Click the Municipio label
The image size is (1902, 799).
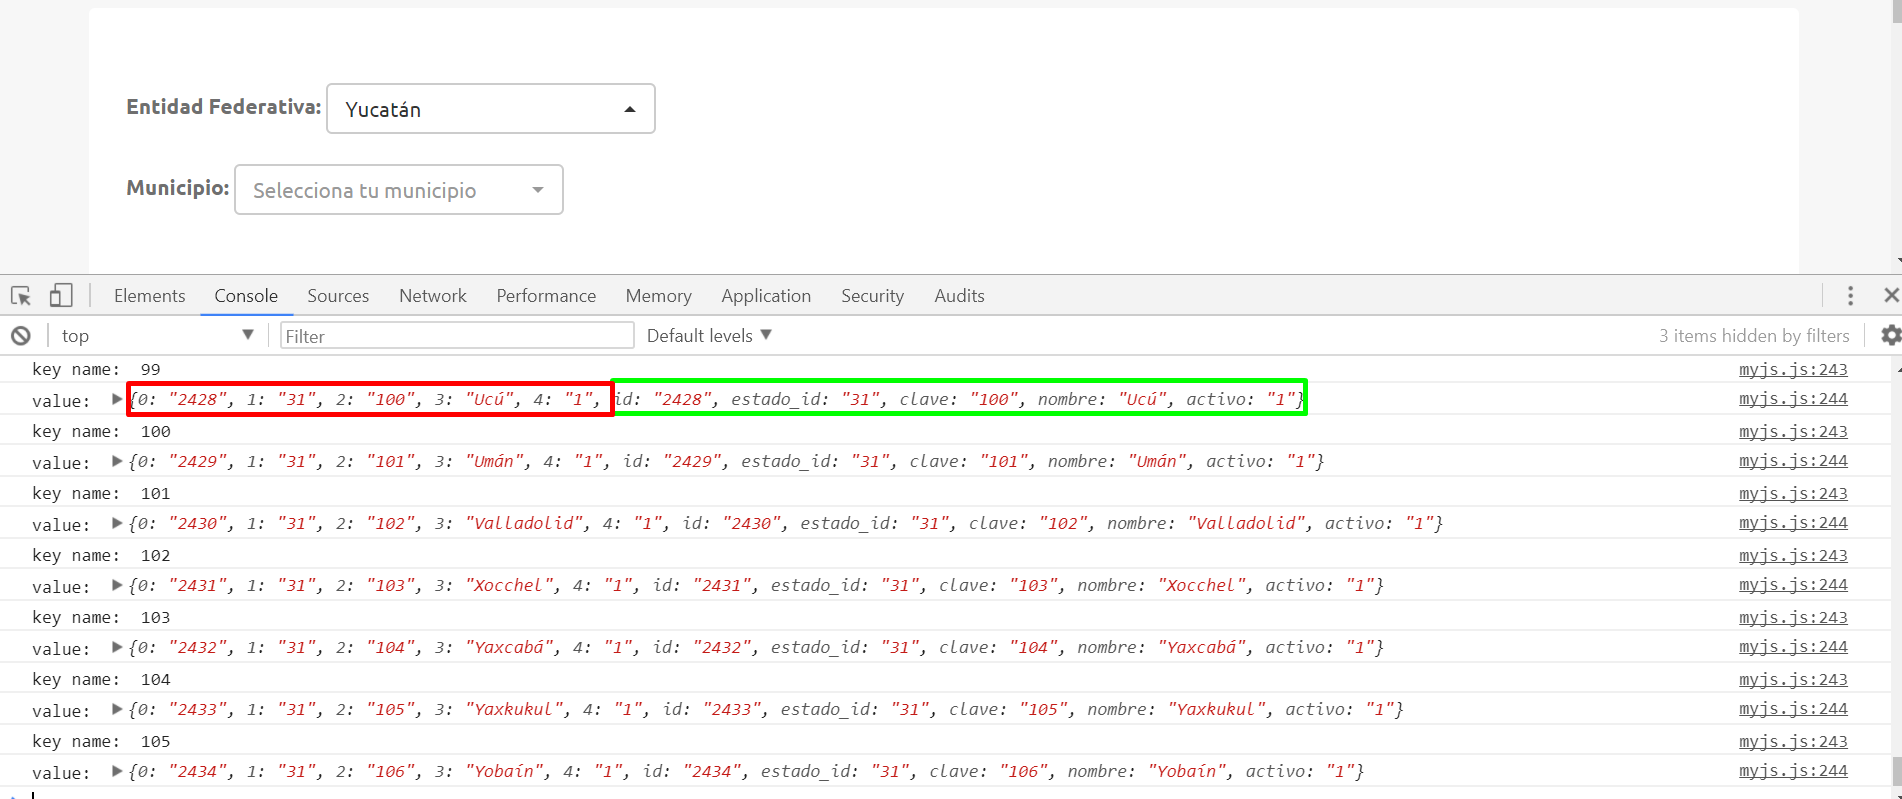(x=178, y=188)
